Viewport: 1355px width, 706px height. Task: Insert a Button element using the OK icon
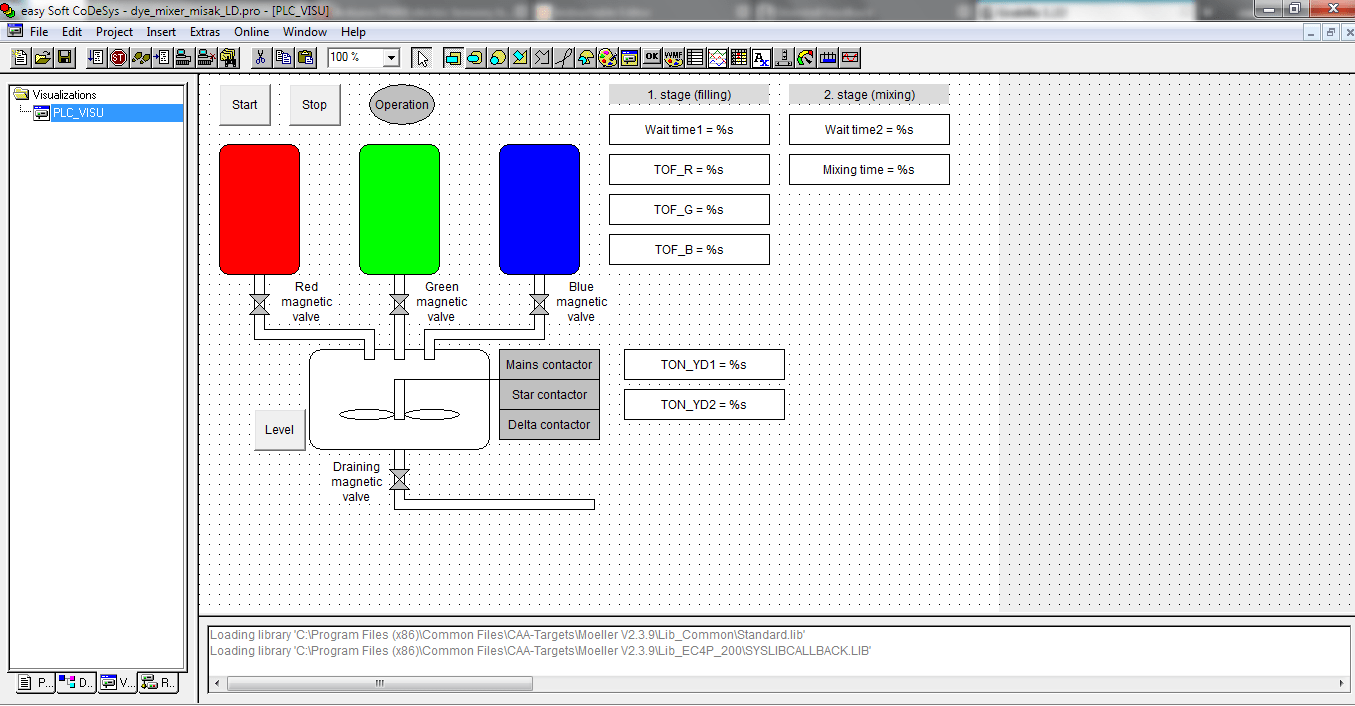click(x=651, y=57)
